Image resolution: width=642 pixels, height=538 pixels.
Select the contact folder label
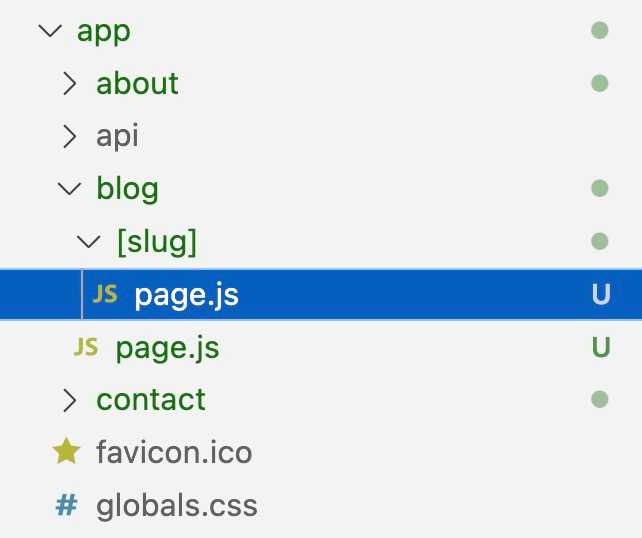[151, 400]
